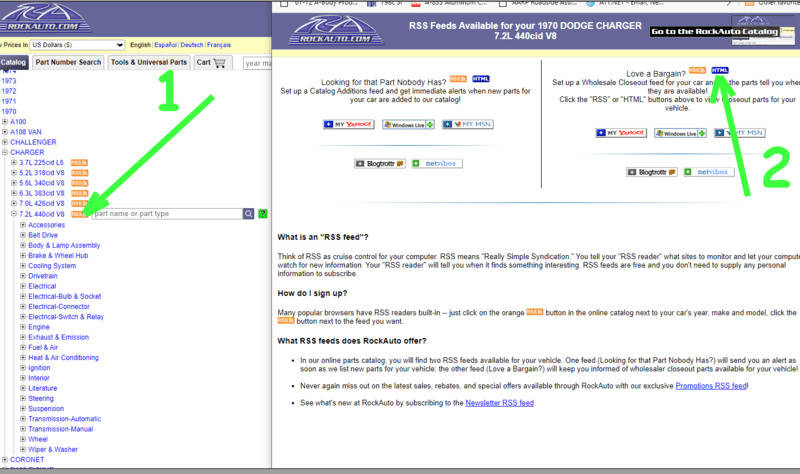Add Closeout feed to My Yahoo
This screenshot has height=474, width=800.
(621, 133)
